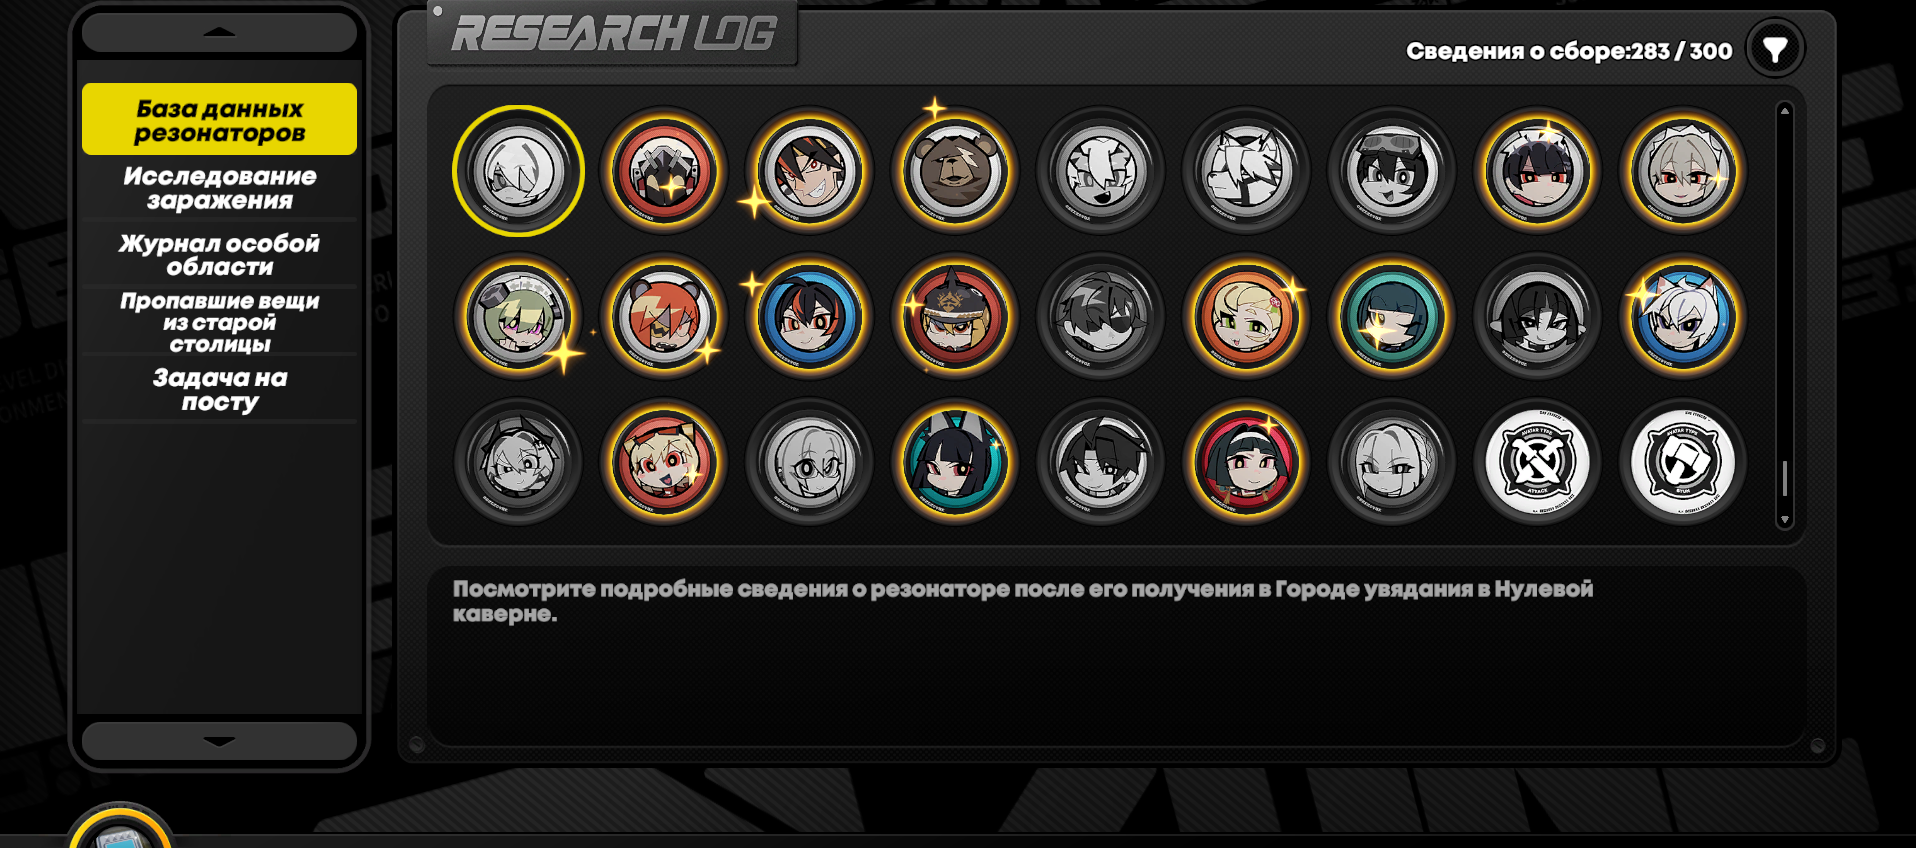Select the Stun type badge icon
1916x848 pixels.
click(1683, 462)
